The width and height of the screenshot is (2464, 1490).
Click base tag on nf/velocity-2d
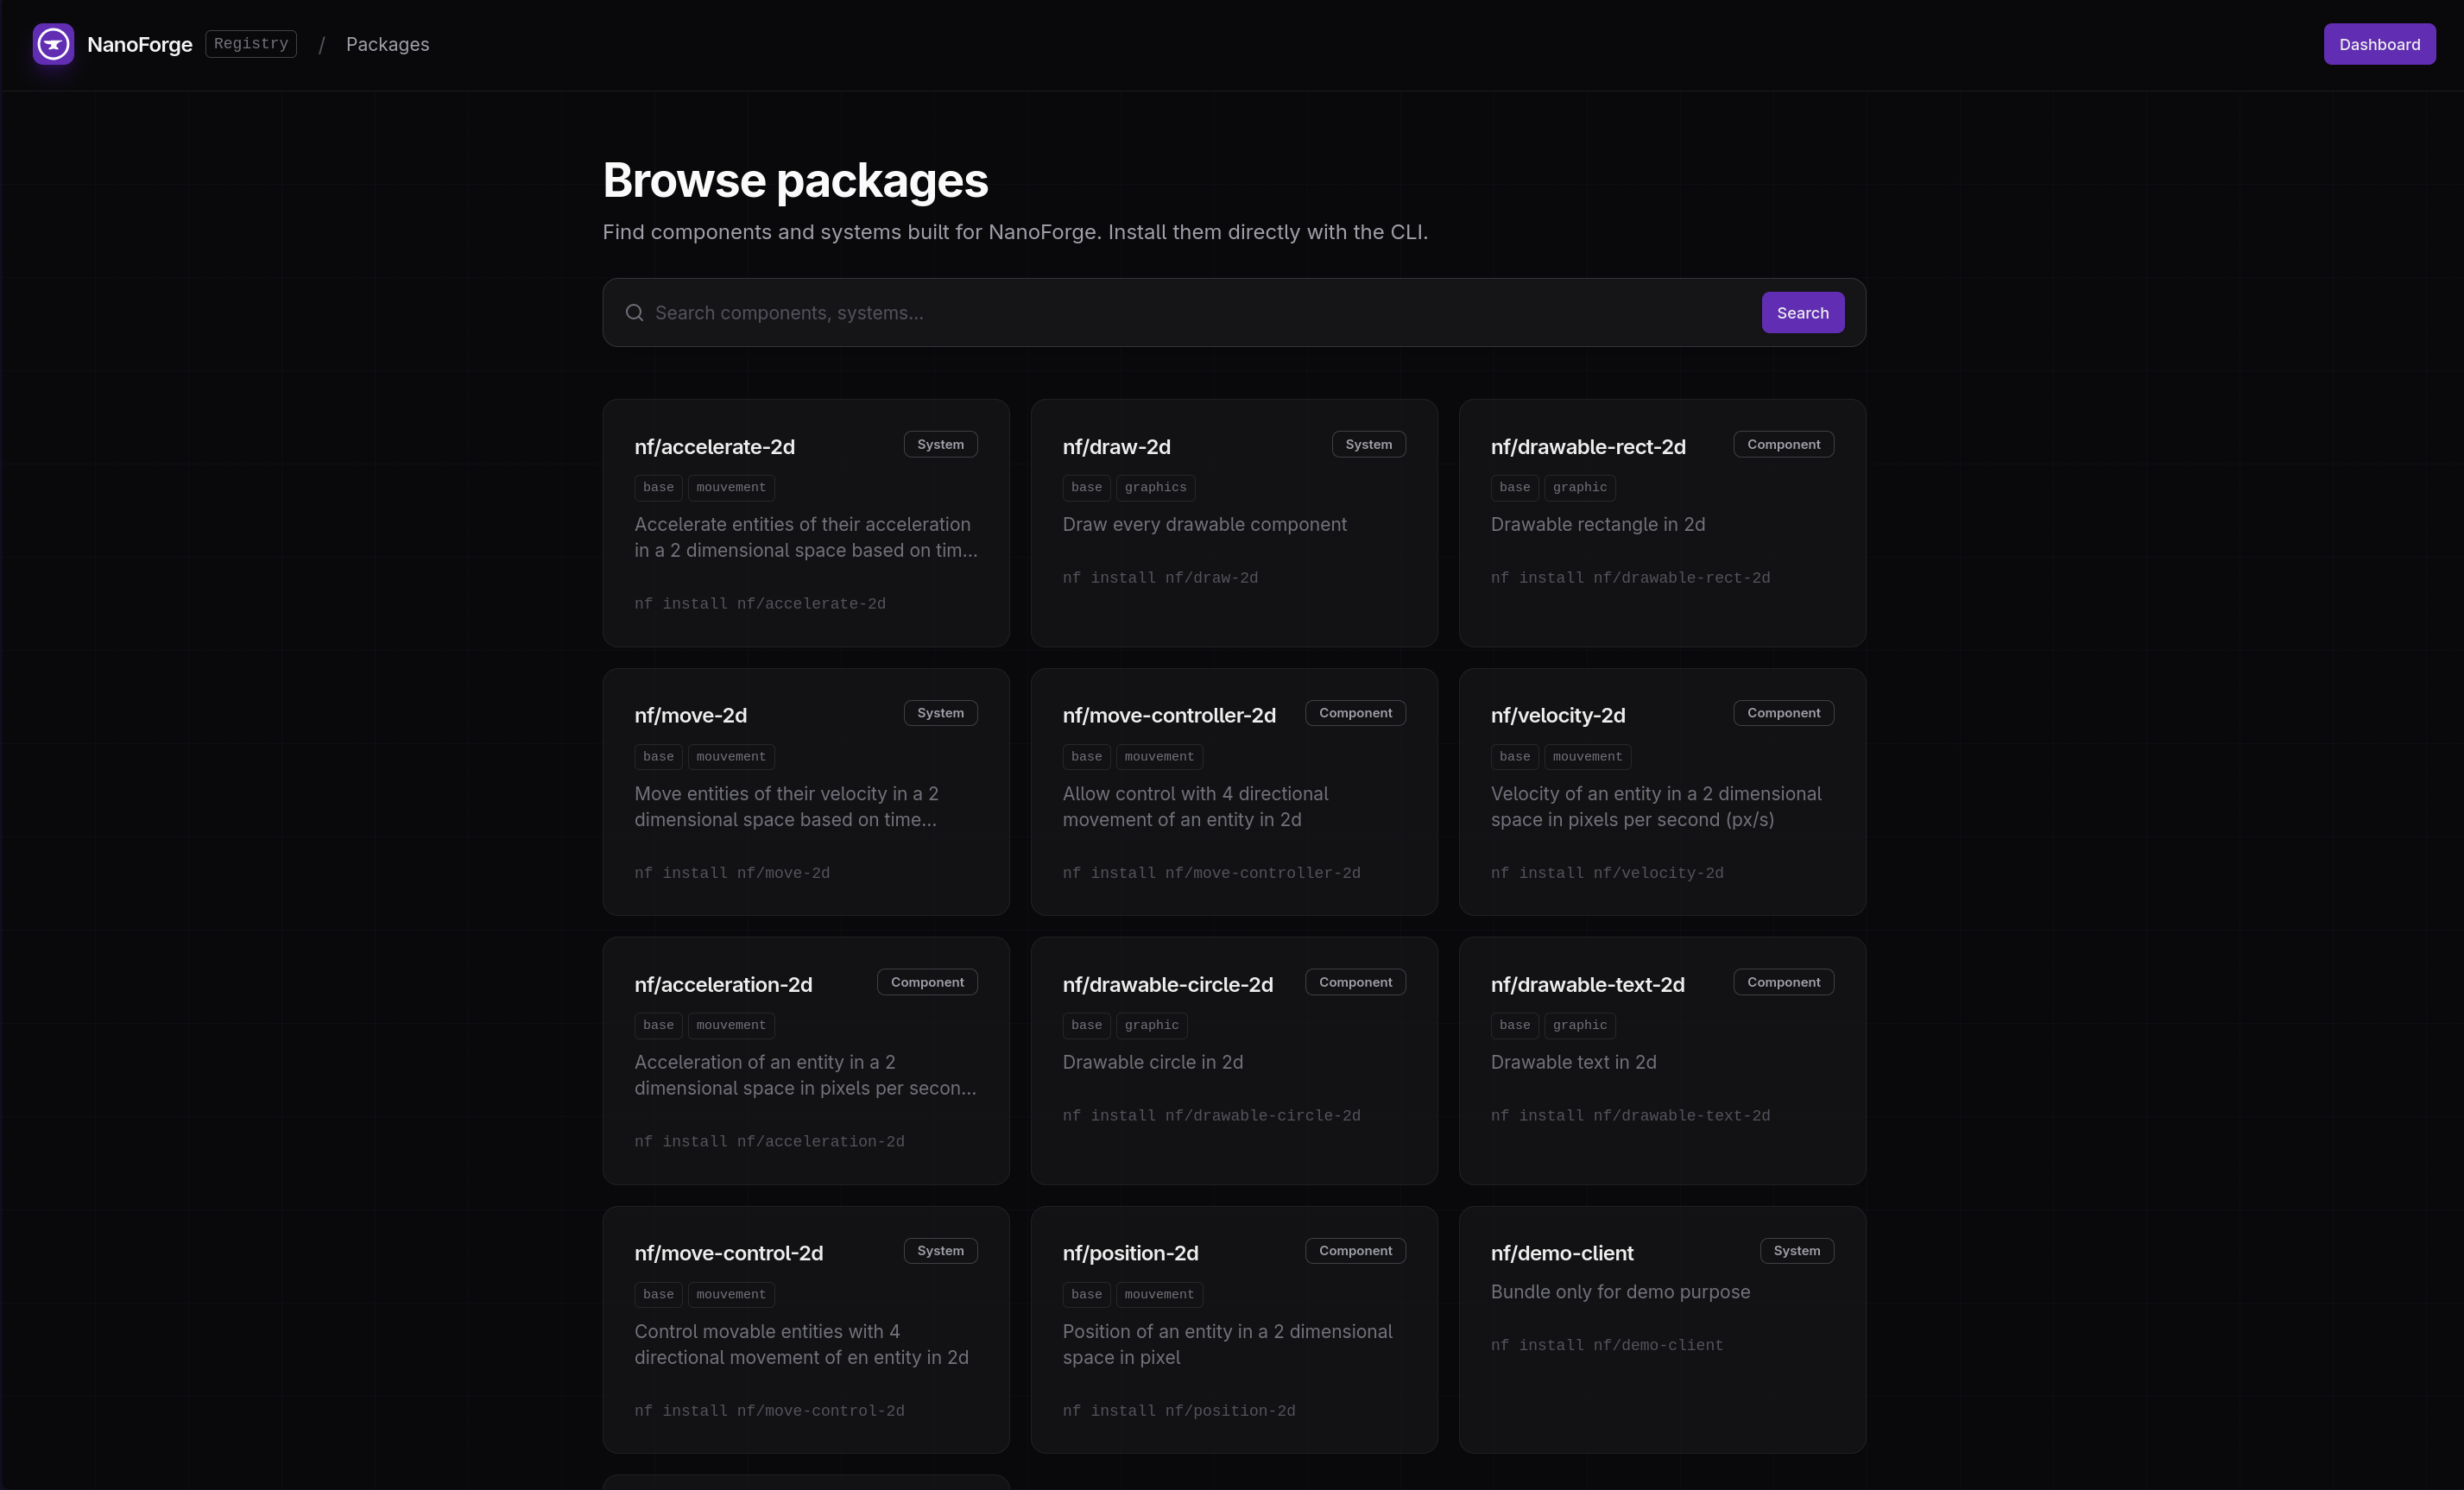pos(1514,757)
